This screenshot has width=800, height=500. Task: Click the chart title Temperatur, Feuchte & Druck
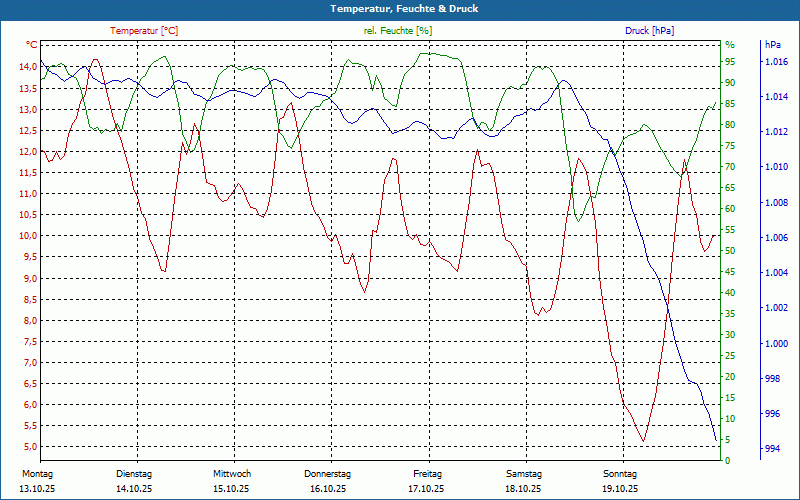coord(404,9)
